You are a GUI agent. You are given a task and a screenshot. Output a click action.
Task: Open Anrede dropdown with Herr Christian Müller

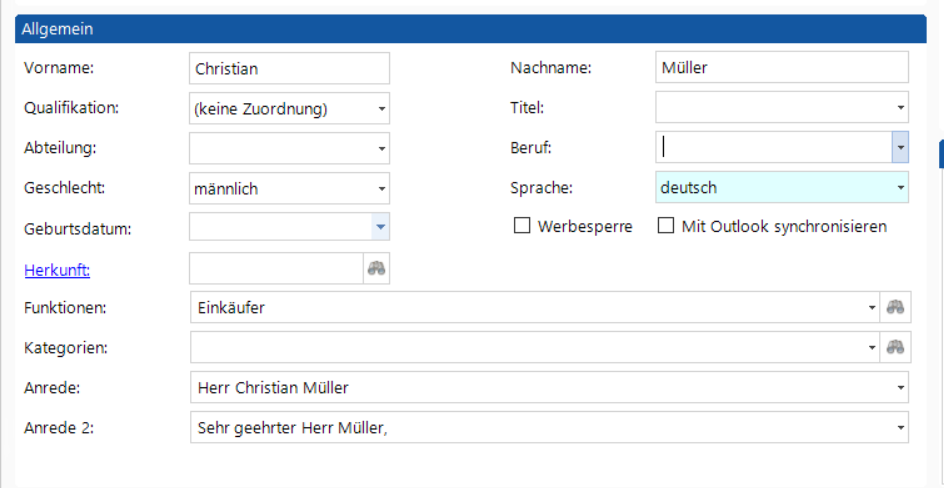550,388
